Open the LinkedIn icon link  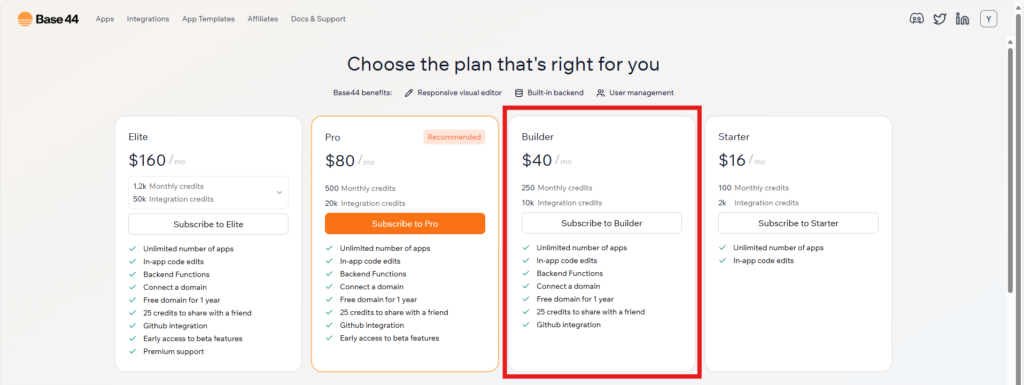[962, 19]
